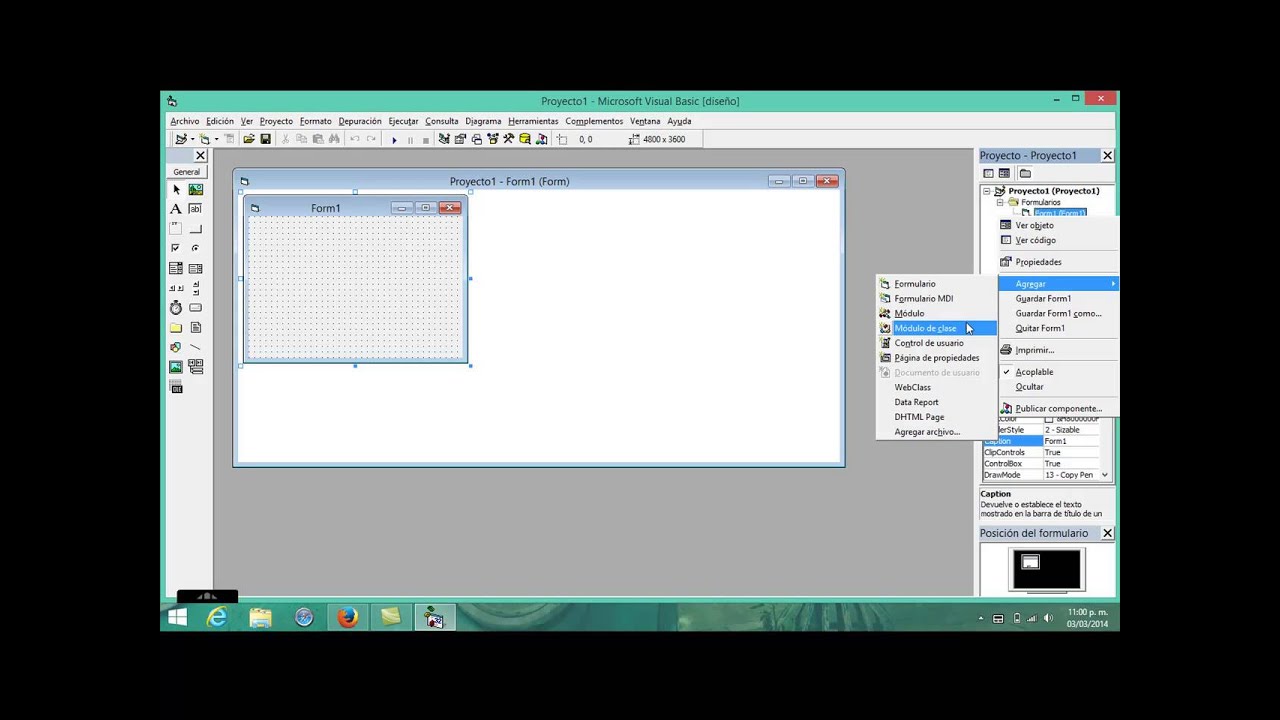This screenshot has width=1280, height=720.
Task: Select the CheckBox control tool in toolbox
Action: pyautogui.click(x=176, y=248)
